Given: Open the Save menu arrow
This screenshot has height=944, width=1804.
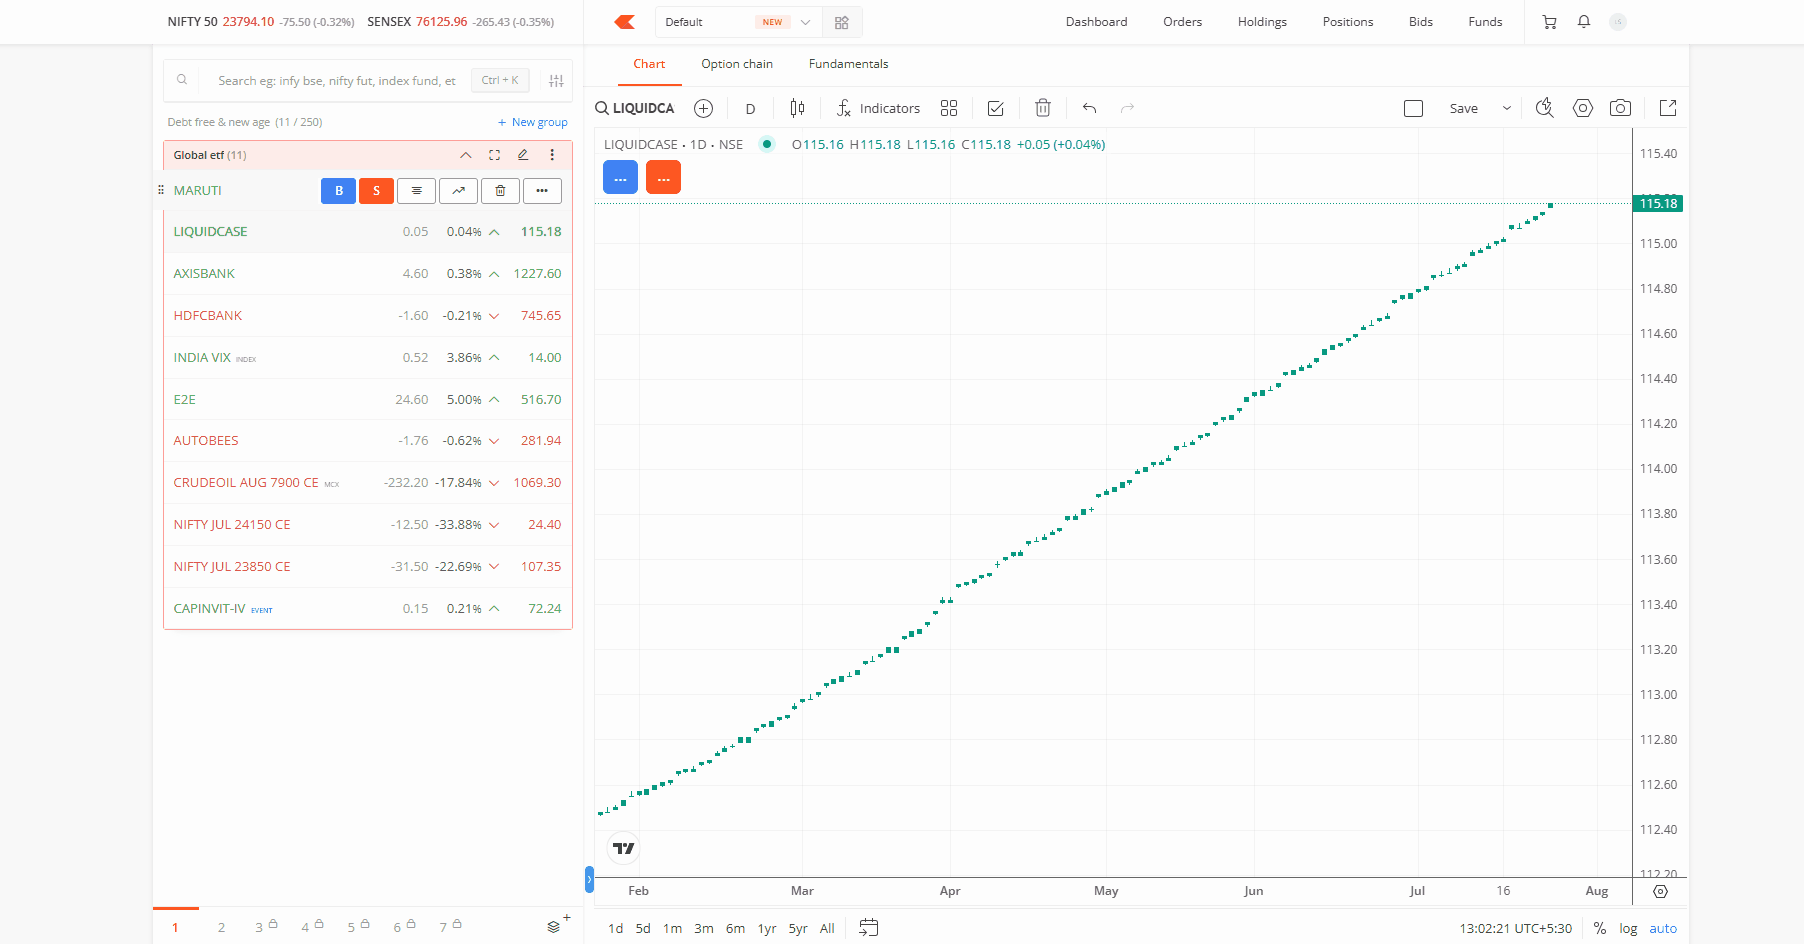Looking at the screenshot, I should [x=1507, y=108].
